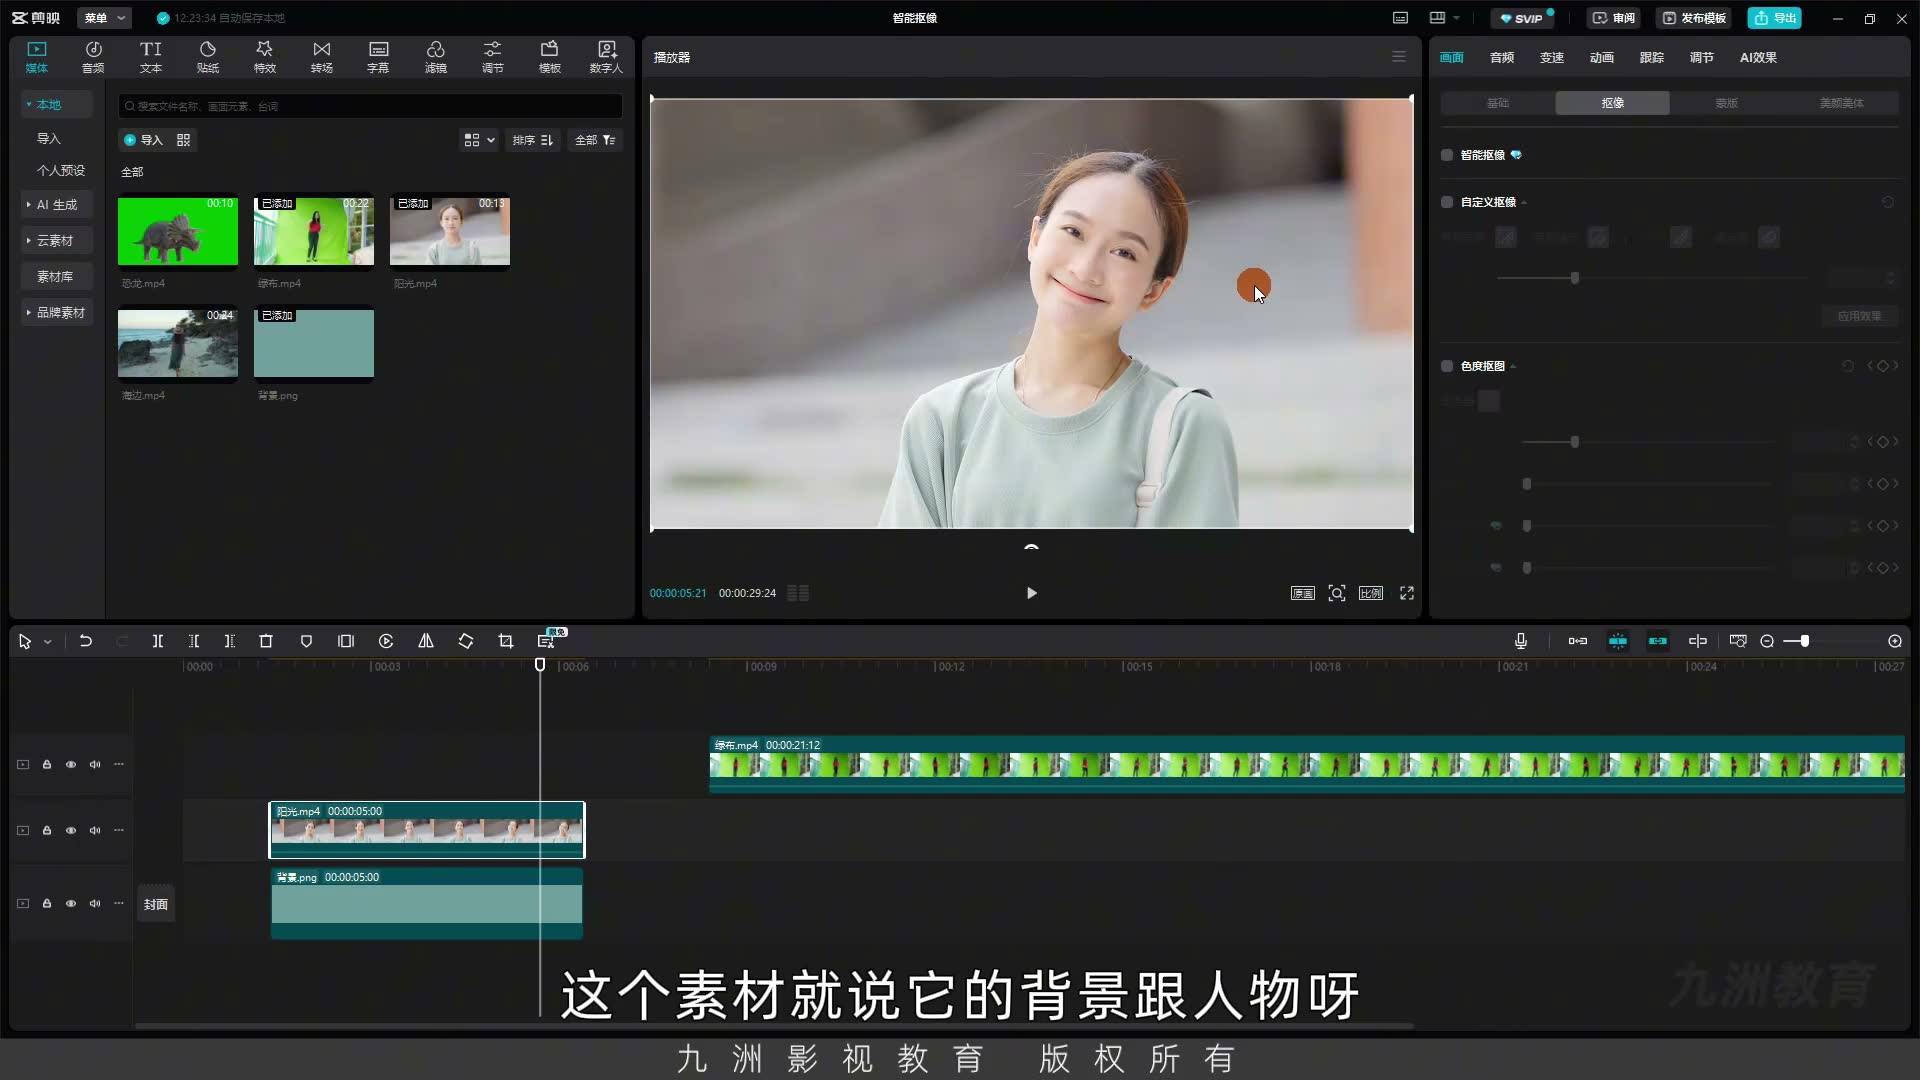Click the 导入 import button with plus
This screenshot has height=1080, width=1920.
click(143, 140)
